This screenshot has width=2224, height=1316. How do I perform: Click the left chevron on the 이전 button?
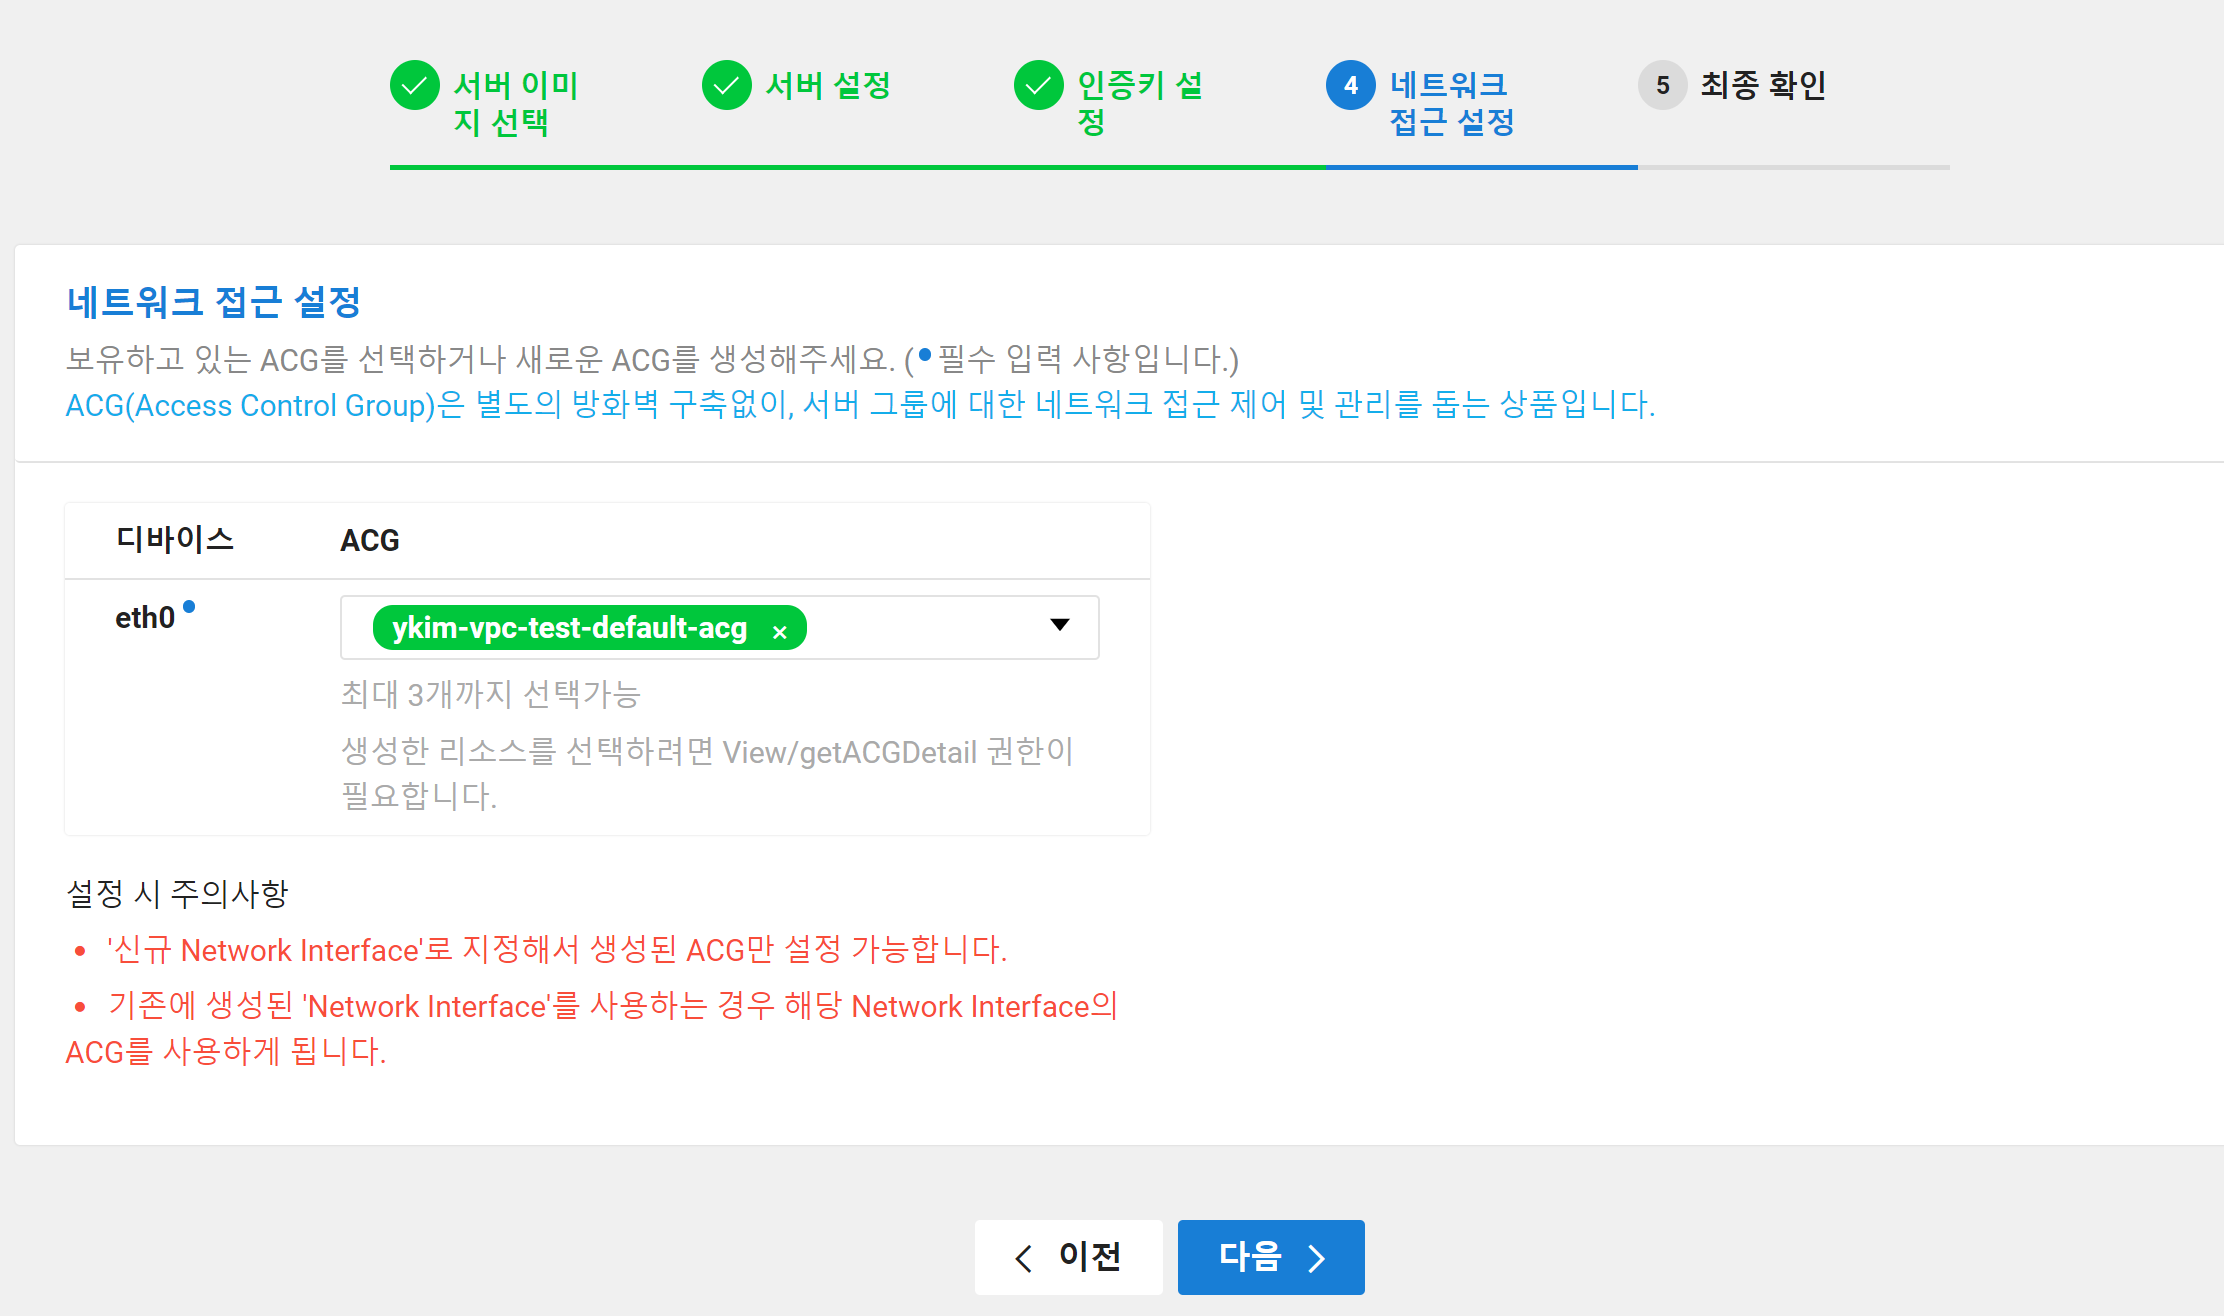(1023, 1258)
